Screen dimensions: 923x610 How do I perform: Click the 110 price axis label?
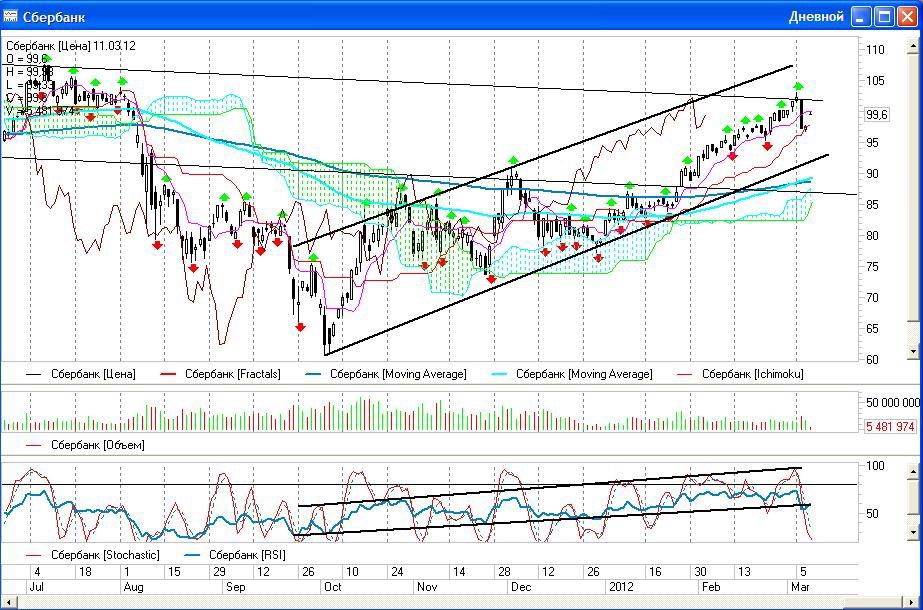[x=875, y=50]
